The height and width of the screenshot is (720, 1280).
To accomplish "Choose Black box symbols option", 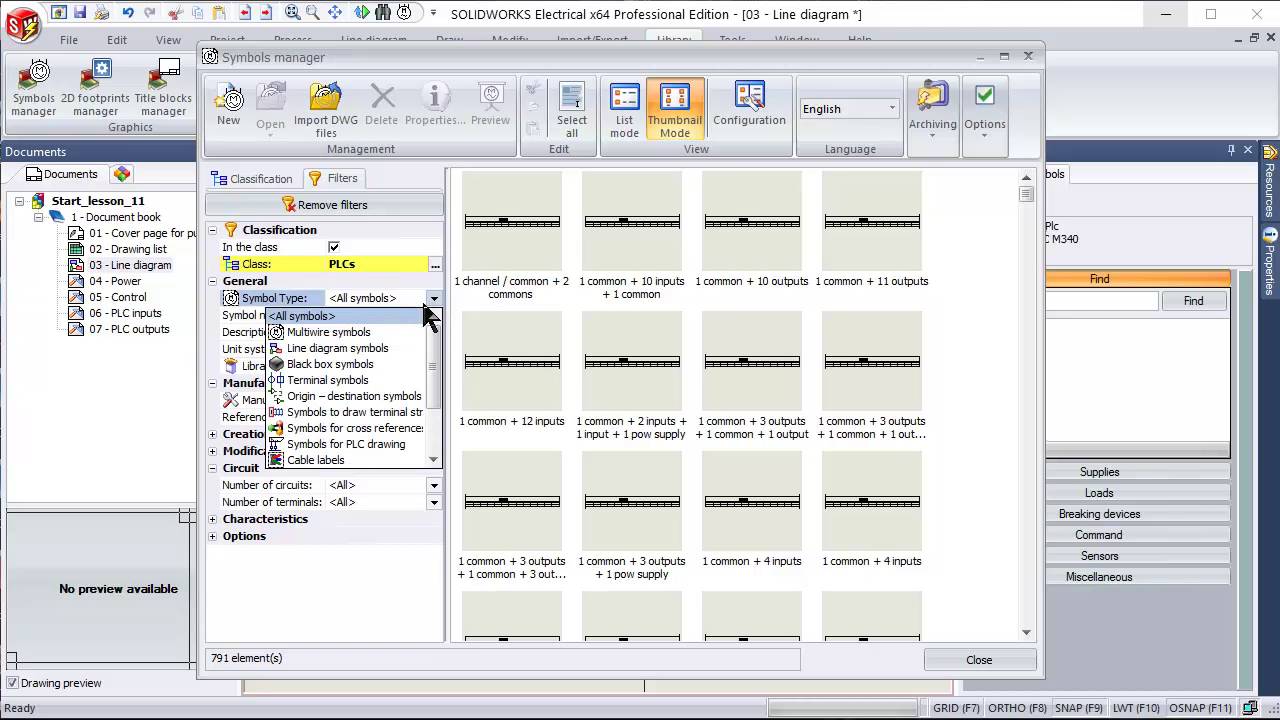I will [330, 364].
